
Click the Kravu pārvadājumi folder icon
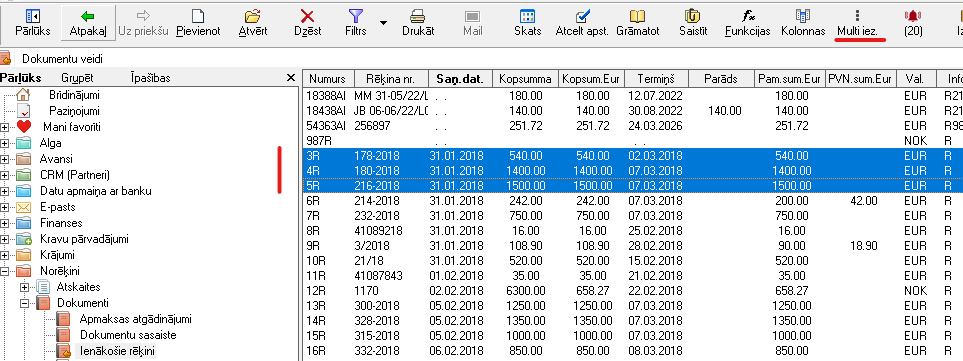click(23, 239)
